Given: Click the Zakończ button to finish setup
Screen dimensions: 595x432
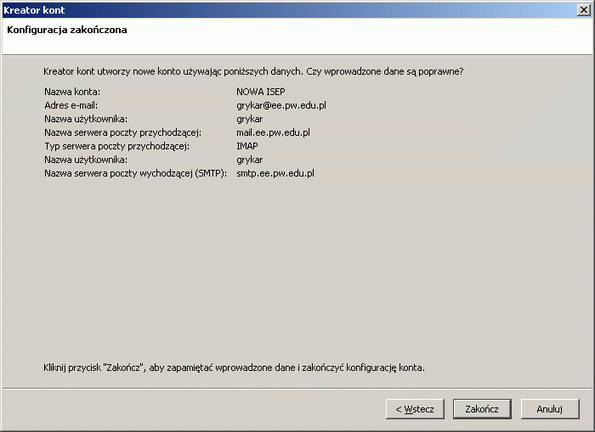Looking at the screenshot, I should (482, 409).
